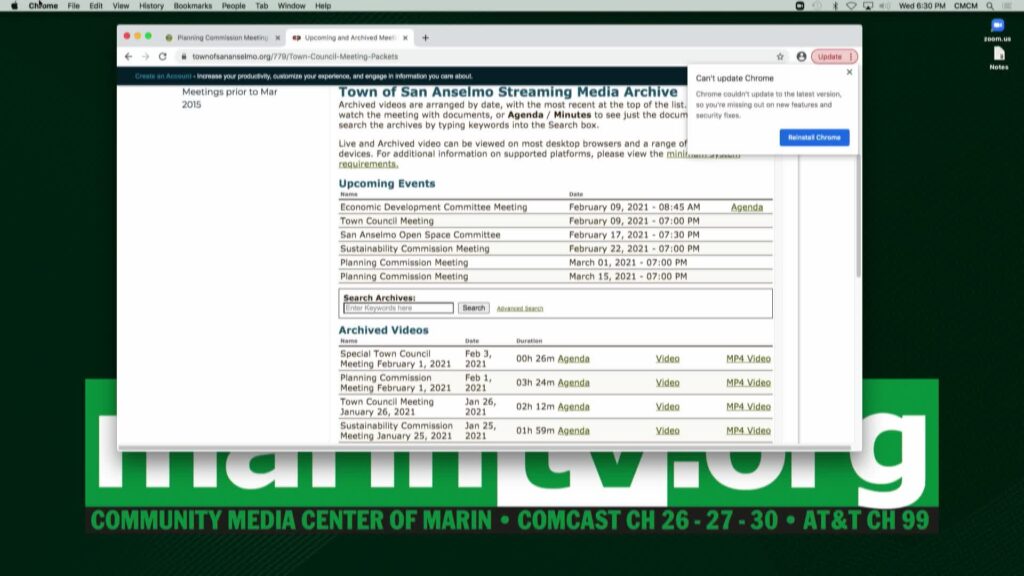Dismiss the Can't update Chrome popup
The width and height of the screenshot is (1024, 576).
[849, 72]
